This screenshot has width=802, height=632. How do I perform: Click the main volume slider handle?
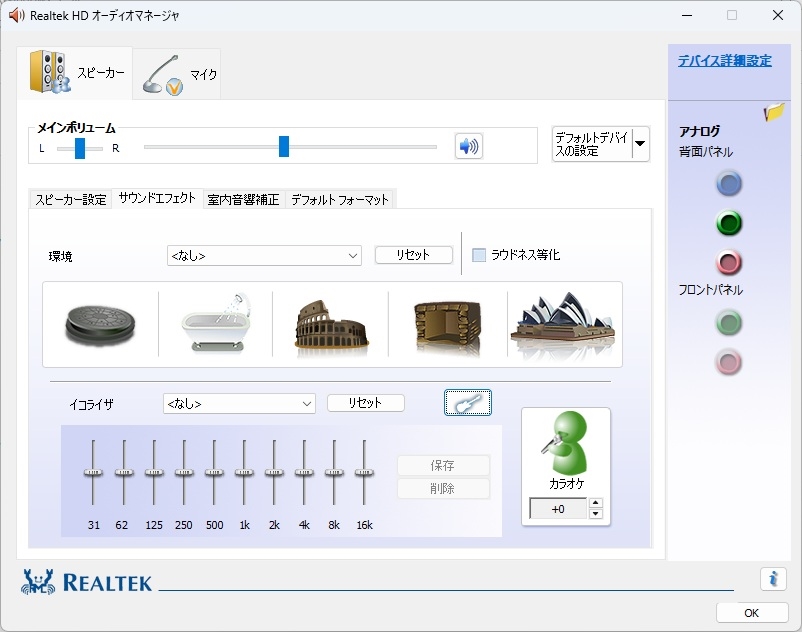(x=284, y=147)
